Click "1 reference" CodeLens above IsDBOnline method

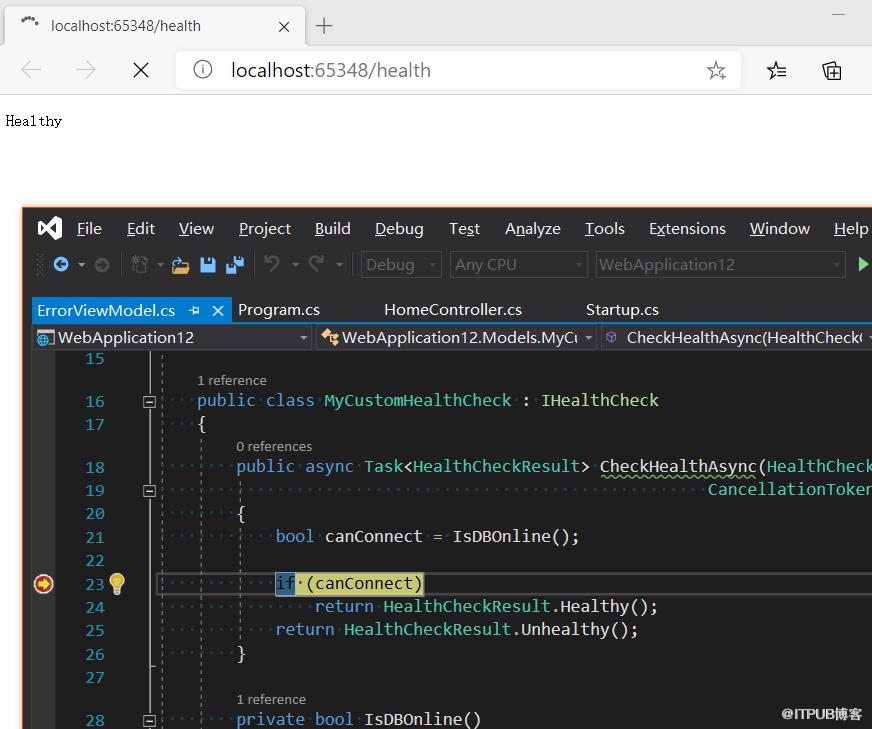(271, 700)
